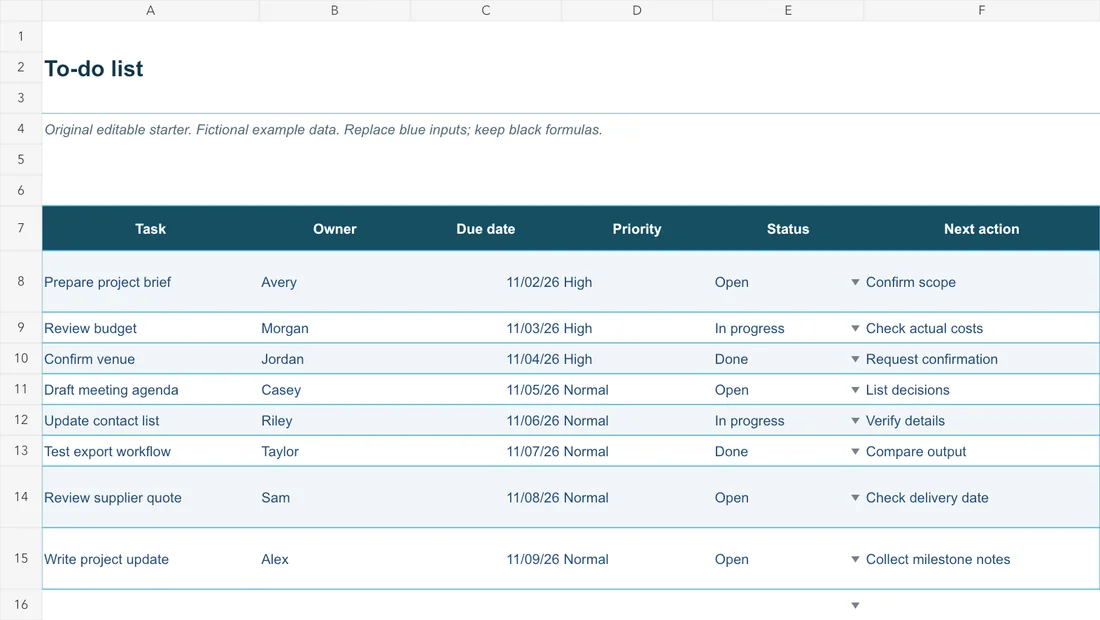1100x620 pixels.
Task: Open Status dropdown for Review budget
Action: 855,328
